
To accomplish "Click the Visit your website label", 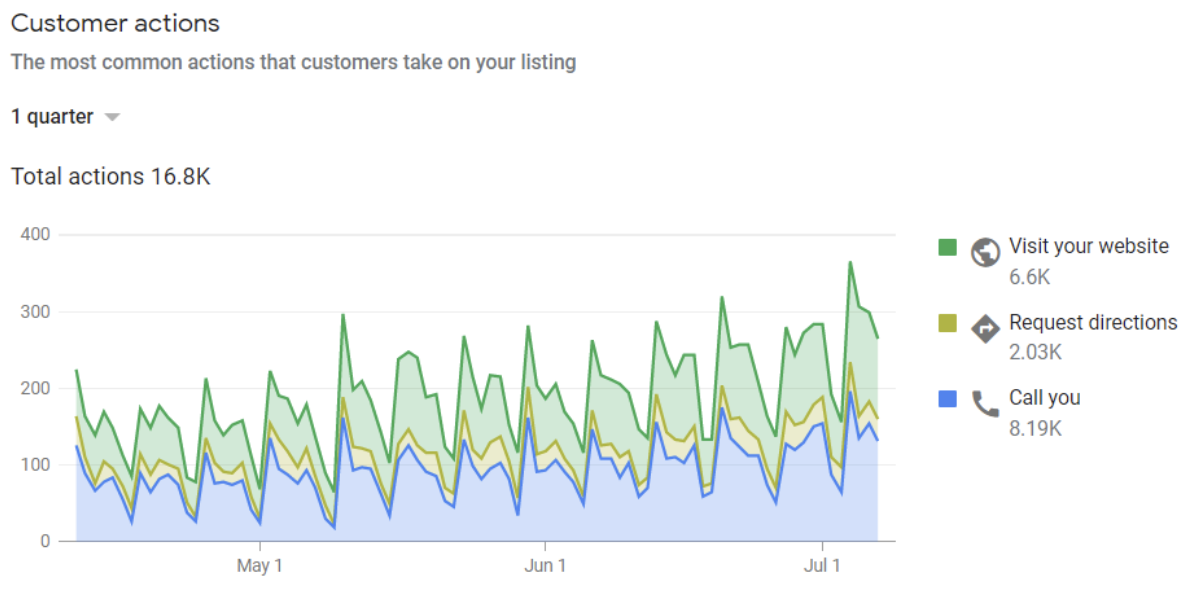I will [x=1088, y=246].
